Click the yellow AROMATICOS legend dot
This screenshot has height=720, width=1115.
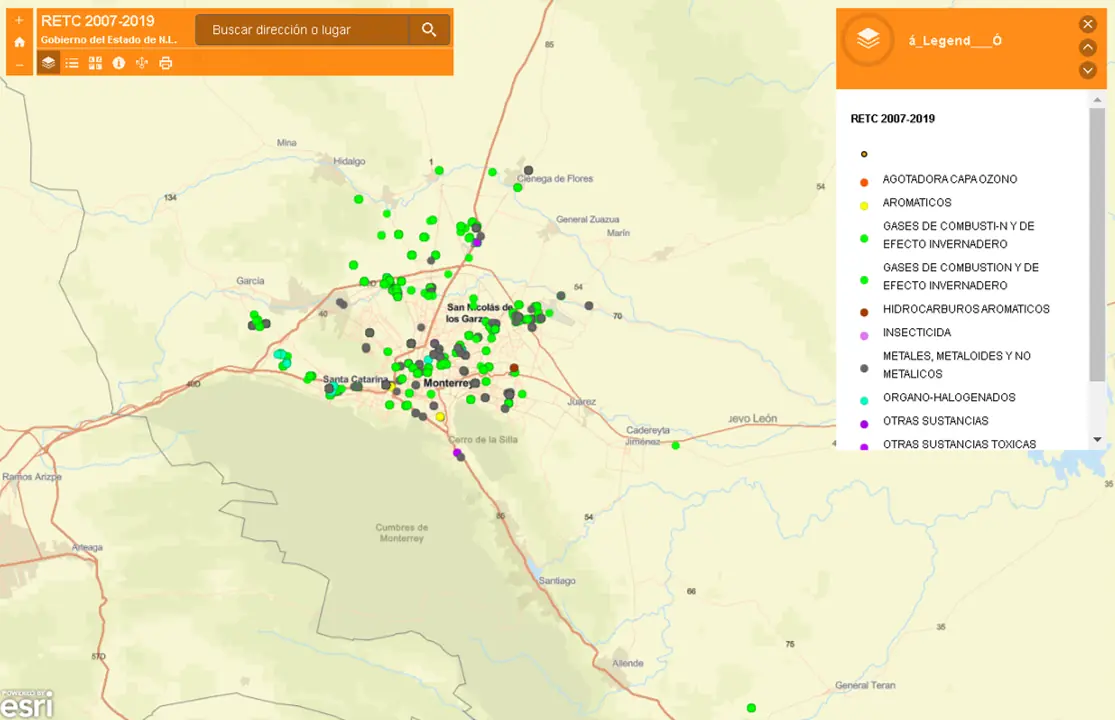click(x=864, y=206)
